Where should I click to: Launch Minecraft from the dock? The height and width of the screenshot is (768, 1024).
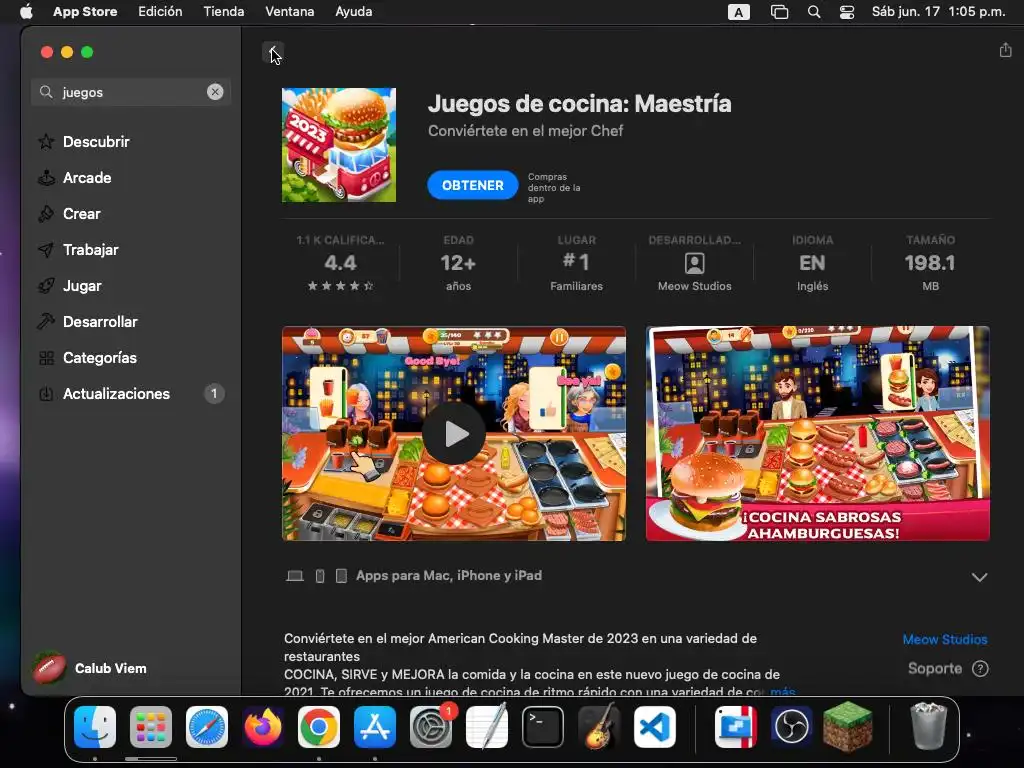(x=848, y=726)
